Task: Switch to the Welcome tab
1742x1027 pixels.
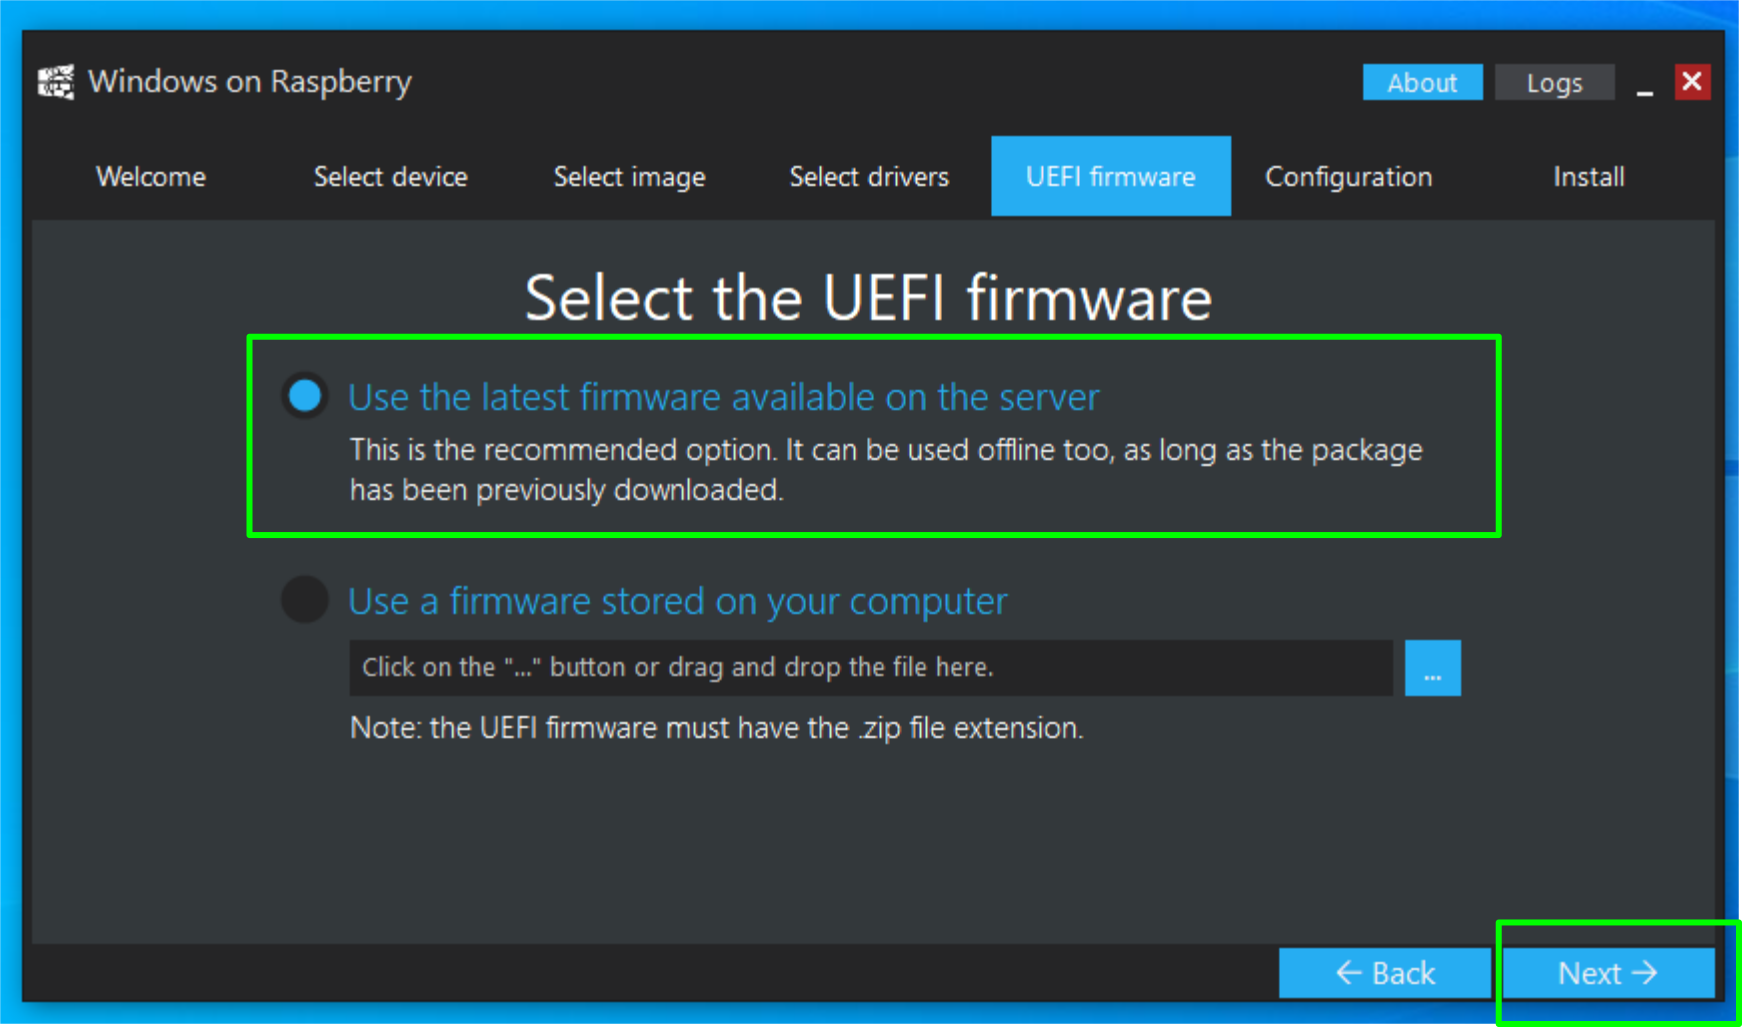Action: coord(151,177)
